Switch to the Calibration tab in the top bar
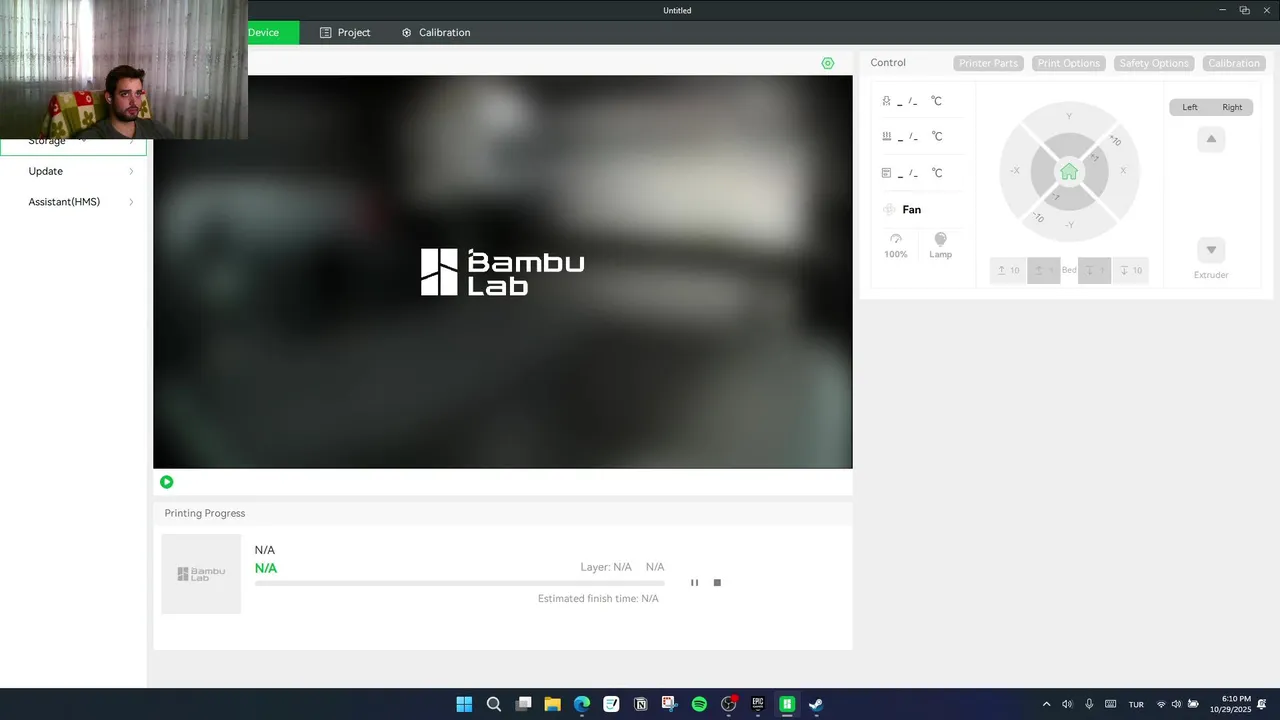The image size is (1280, 720). (x=436, y=32)
